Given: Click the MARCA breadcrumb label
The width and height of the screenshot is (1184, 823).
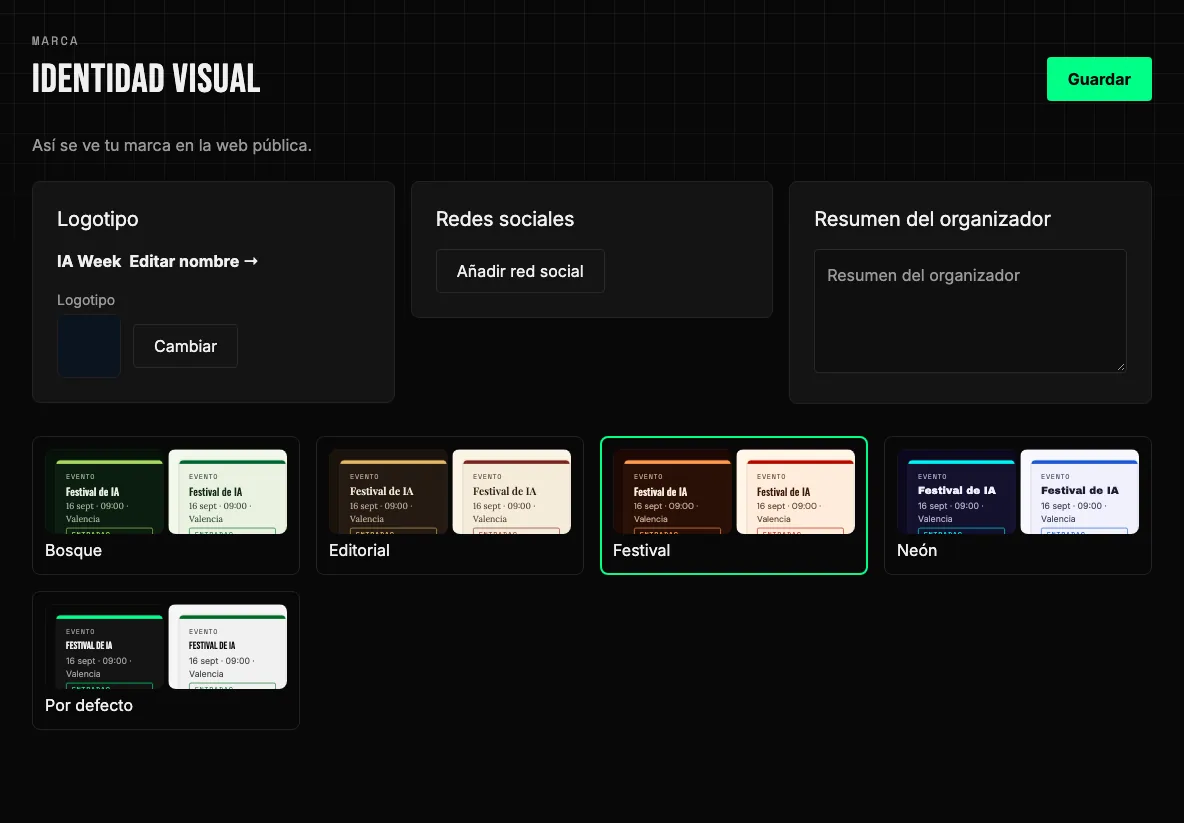Looking at the screenshot, I should coord(55,41).
